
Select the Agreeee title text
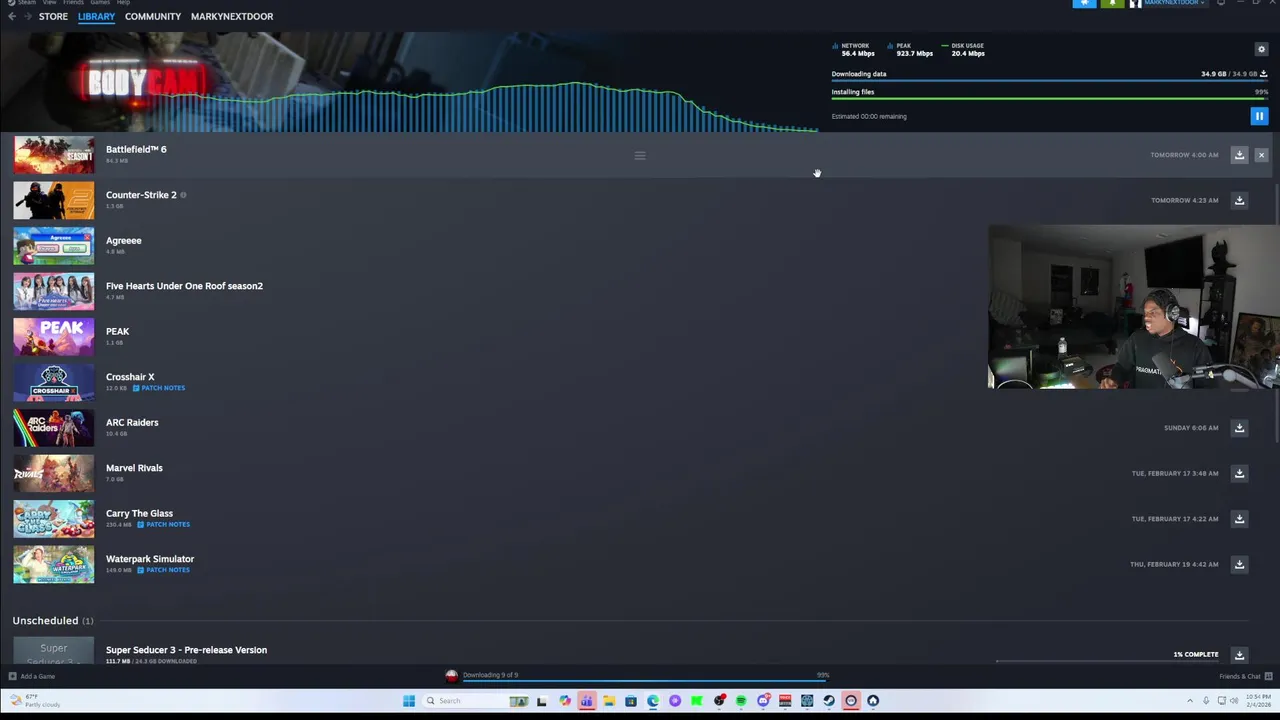(x=124, y=241)
